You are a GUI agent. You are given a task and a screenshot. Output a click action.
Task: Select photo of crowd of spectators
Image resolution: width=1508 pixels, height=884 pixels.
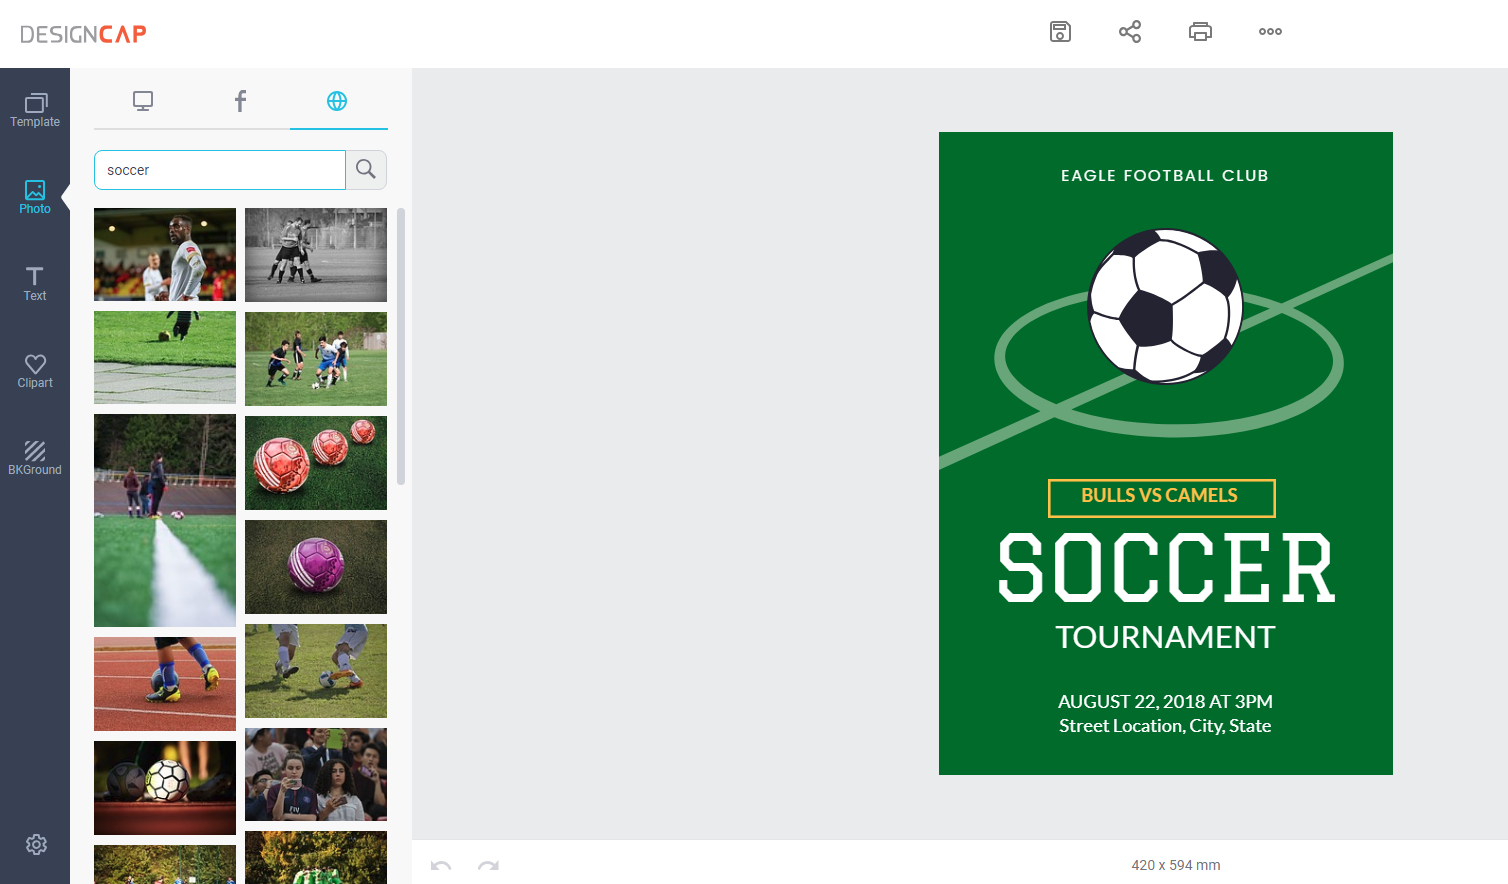[x=316, y=775]
